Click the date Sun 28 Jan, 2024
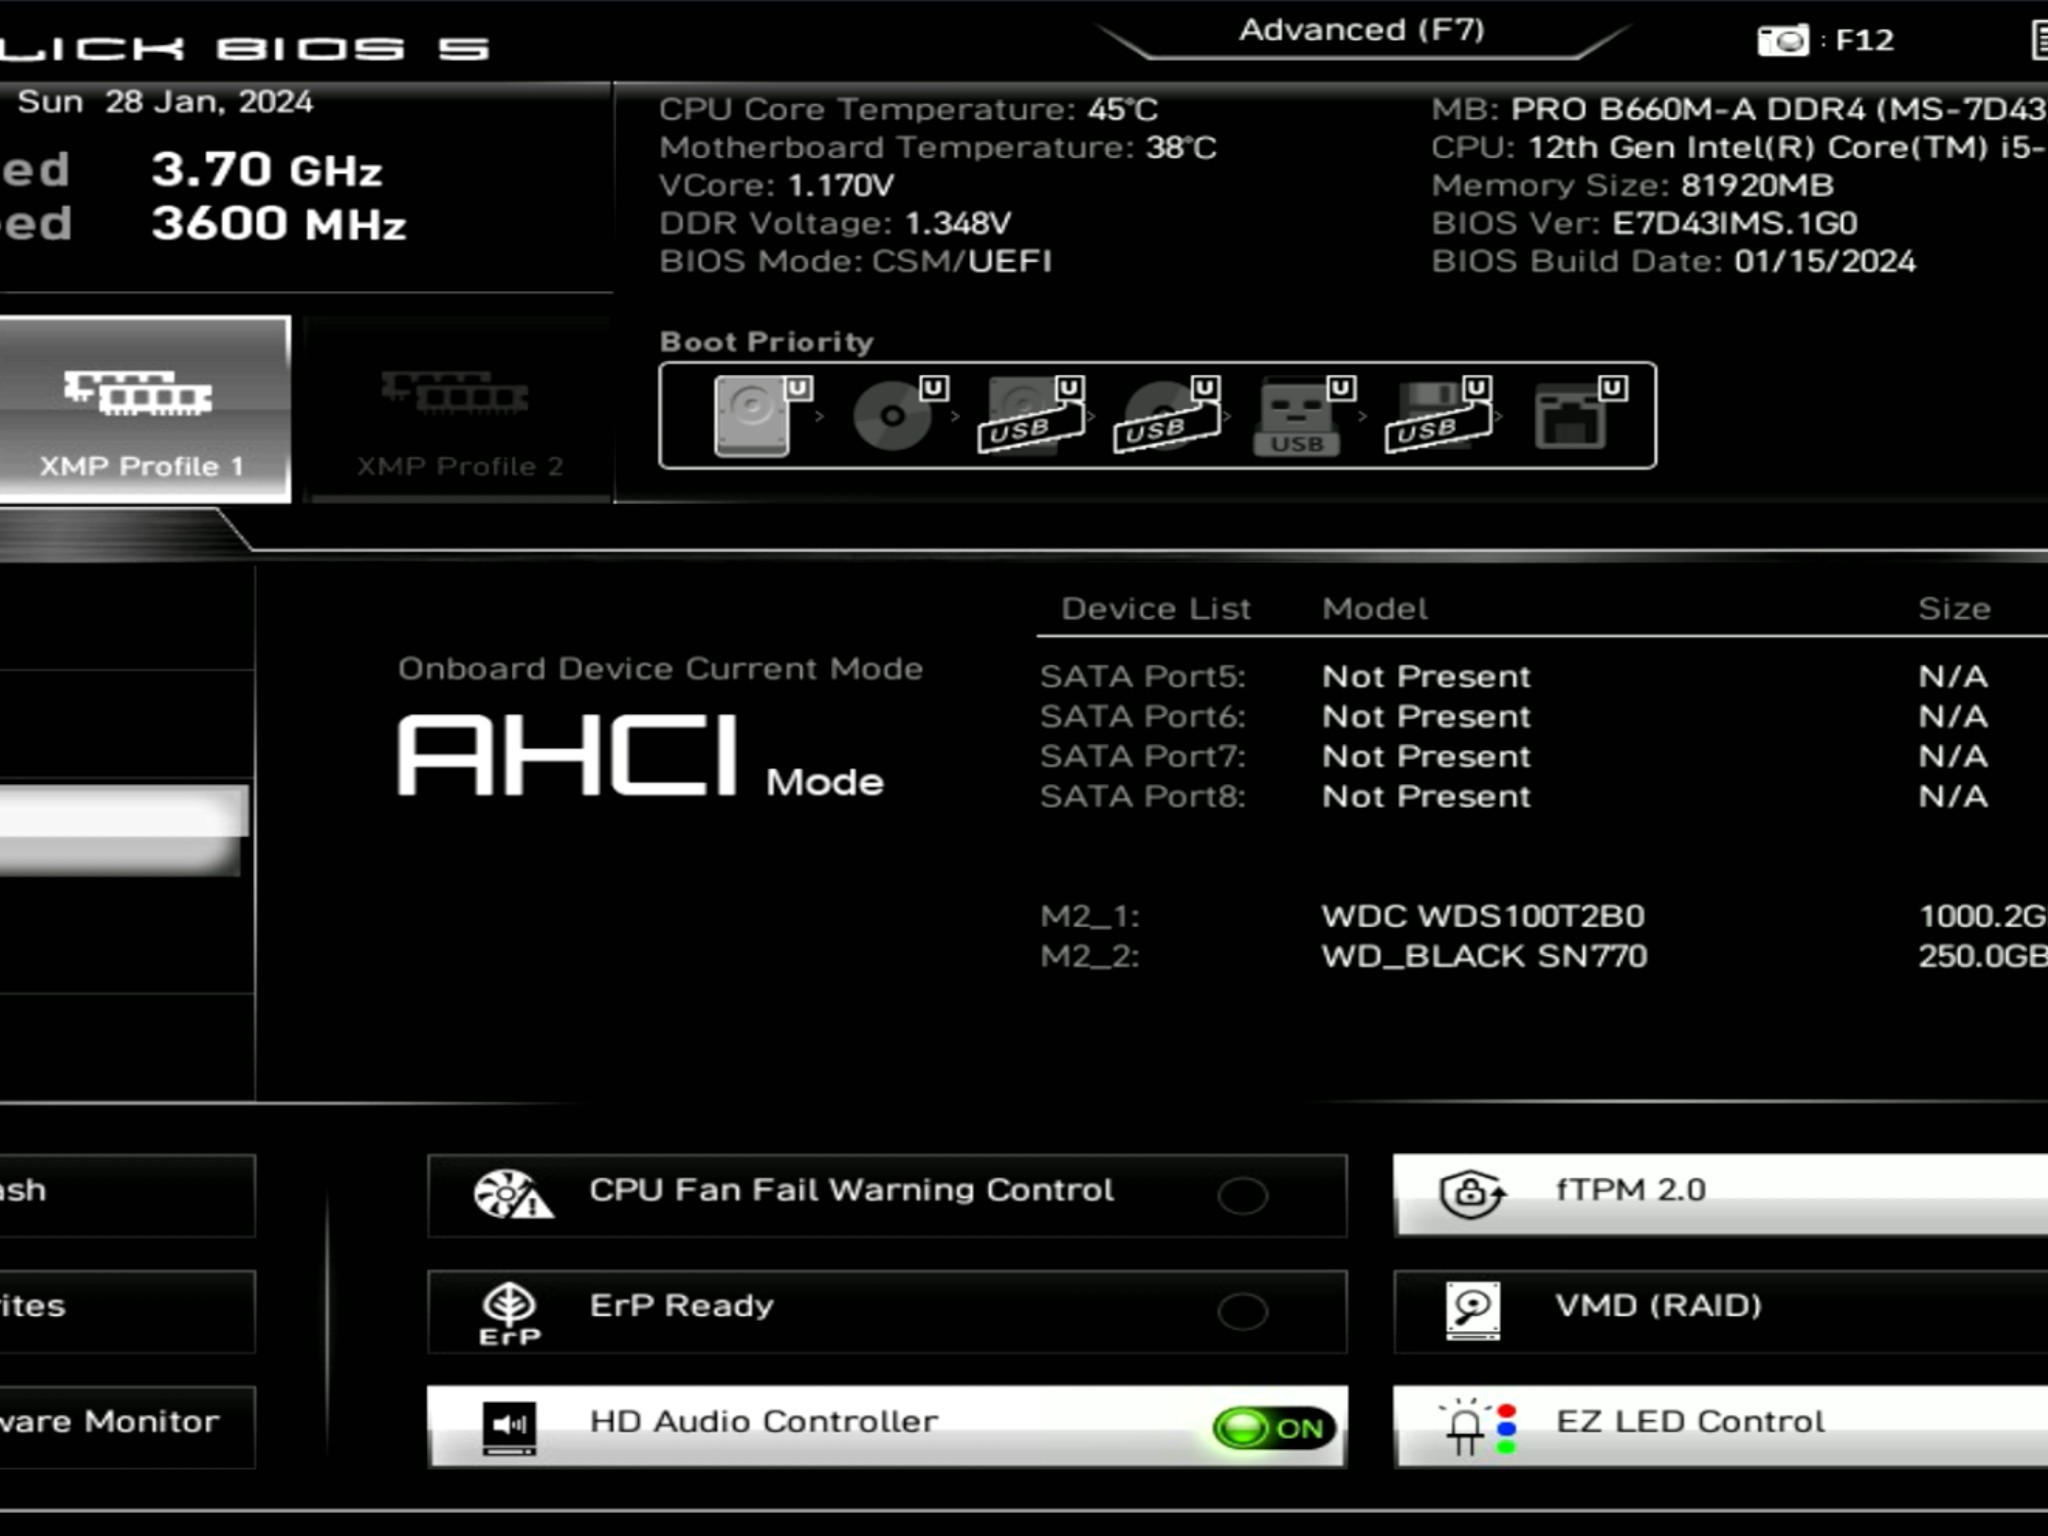Image resolution: width=2048 pixels, height=1536 pixels. point(165,102)
